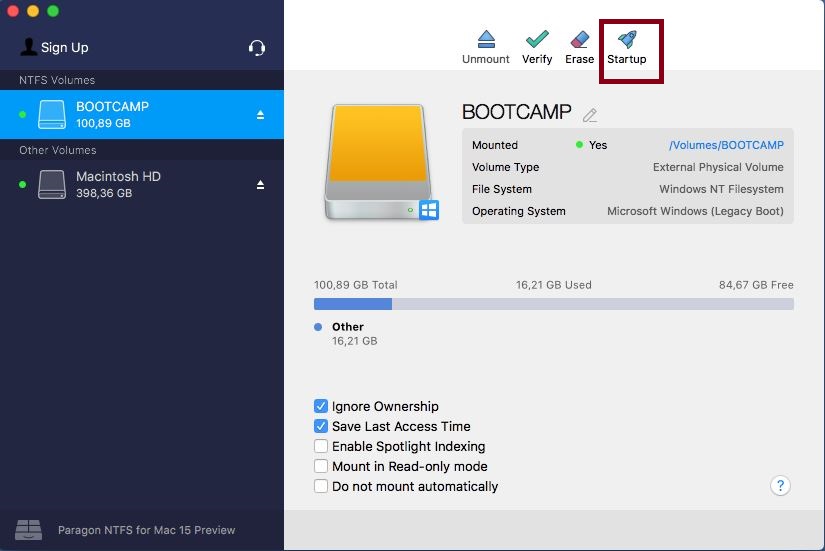
Task: Select the BOOTCAMP volume row
Action: (142, 115)
